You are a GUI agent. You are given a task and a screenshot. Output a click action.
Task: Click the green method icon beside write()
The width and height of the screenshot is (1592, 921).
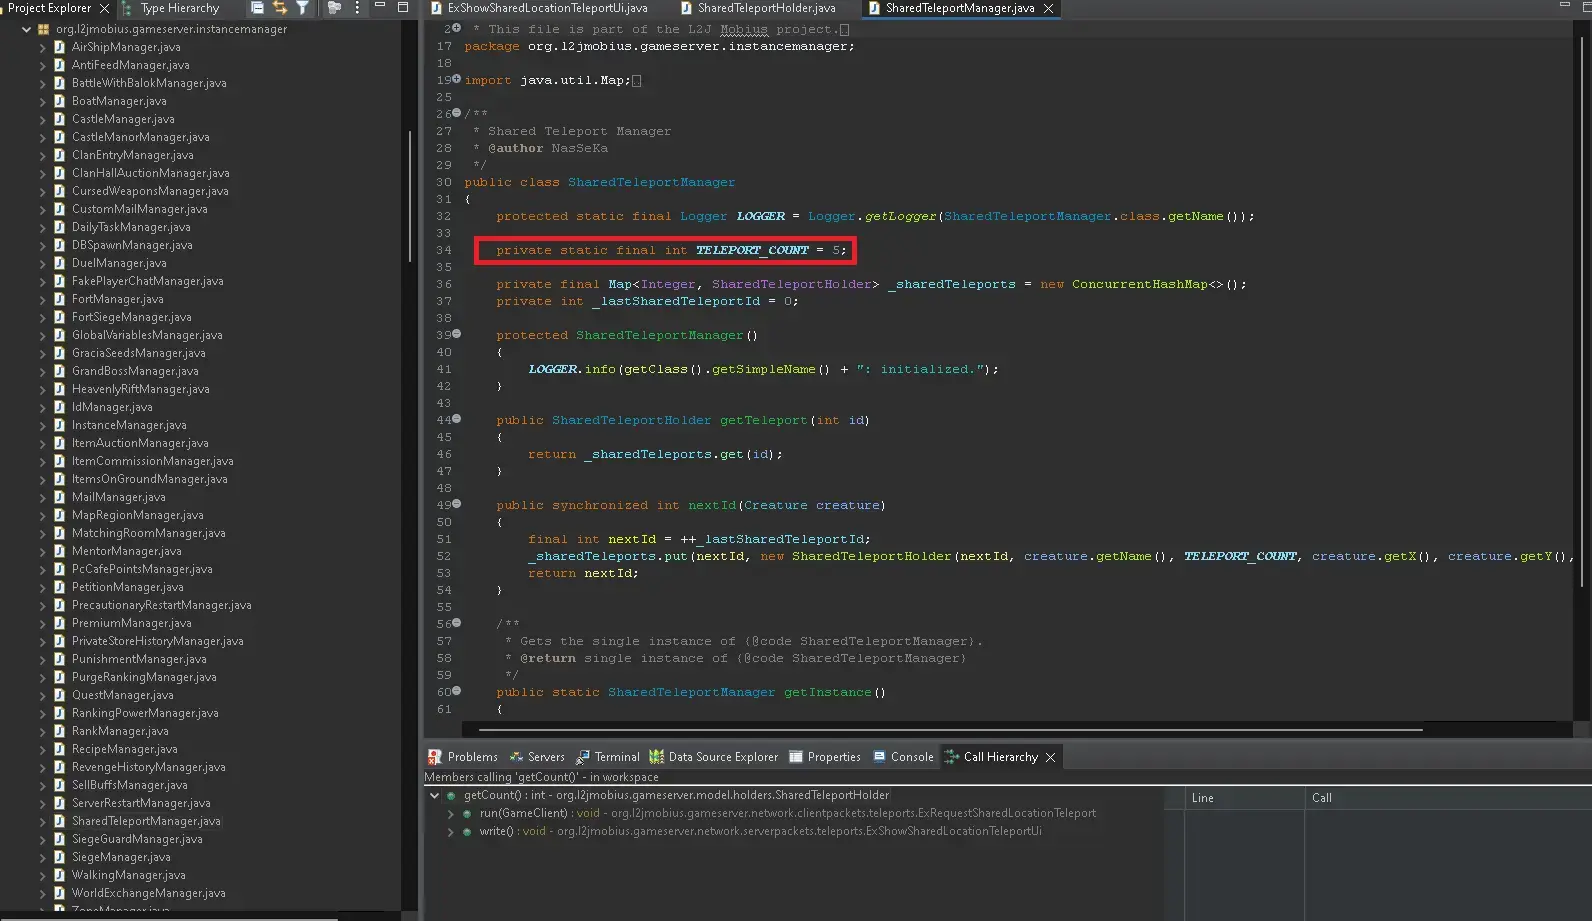(467, 832)
